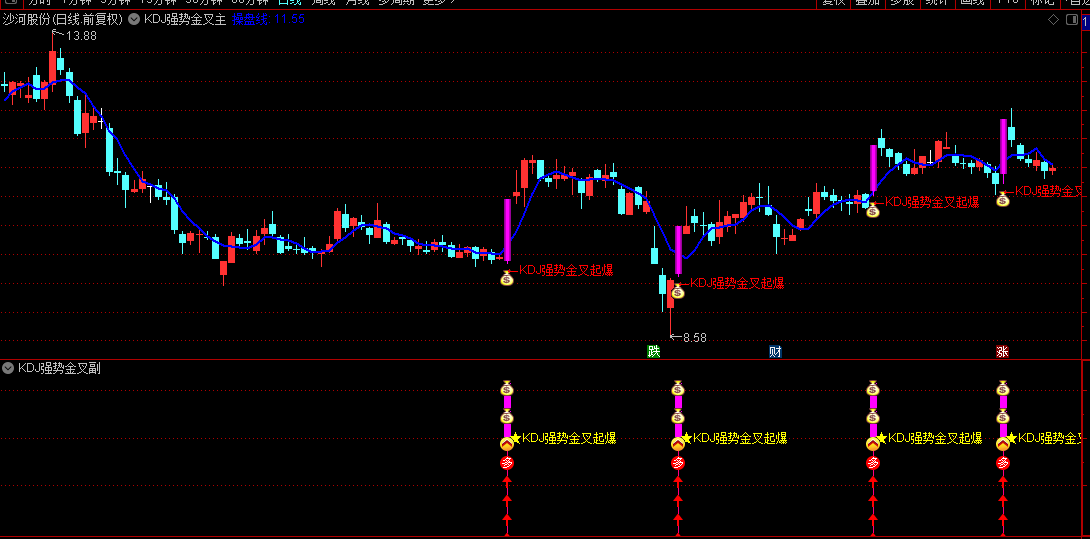Click the KDJ强势金叉副 sub-chart title
This screenshot has height=539, width=1090.
coord(59,368)
